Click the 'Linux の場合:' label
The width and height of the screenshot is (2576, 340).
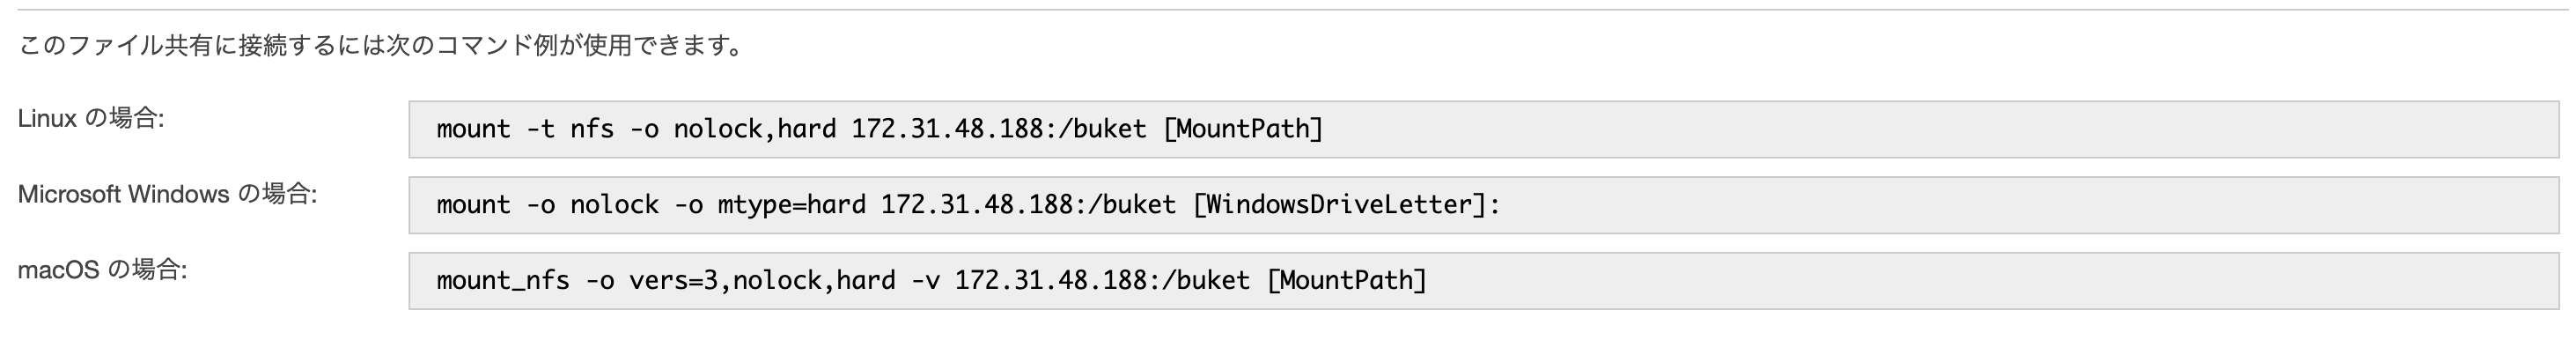(91, 118)
